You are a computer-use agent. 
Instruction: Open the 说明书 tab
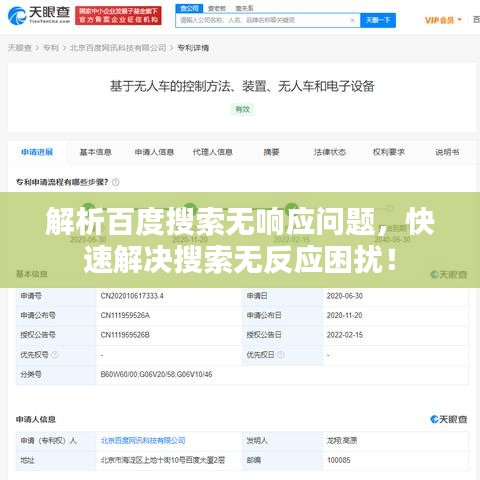coord(447,152)
